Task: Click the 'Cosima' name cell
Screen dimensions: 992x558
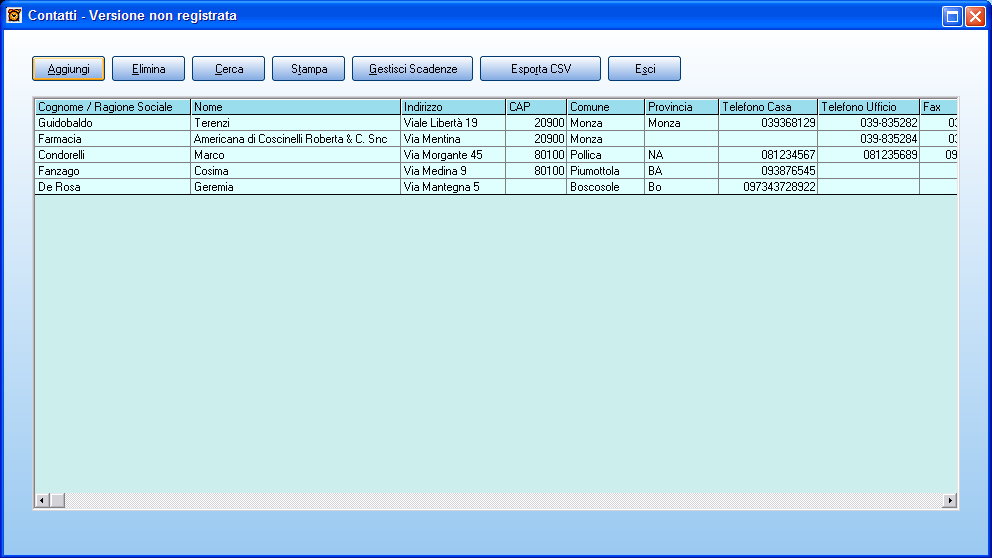Action: pyautogui.click(x=295, y=171)
